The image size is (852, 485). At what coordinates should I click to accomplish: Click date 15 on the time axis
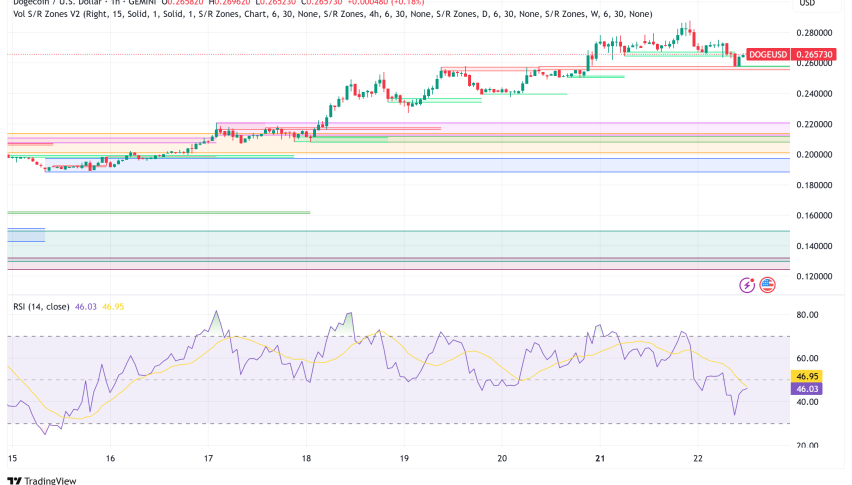pos(12,458)
